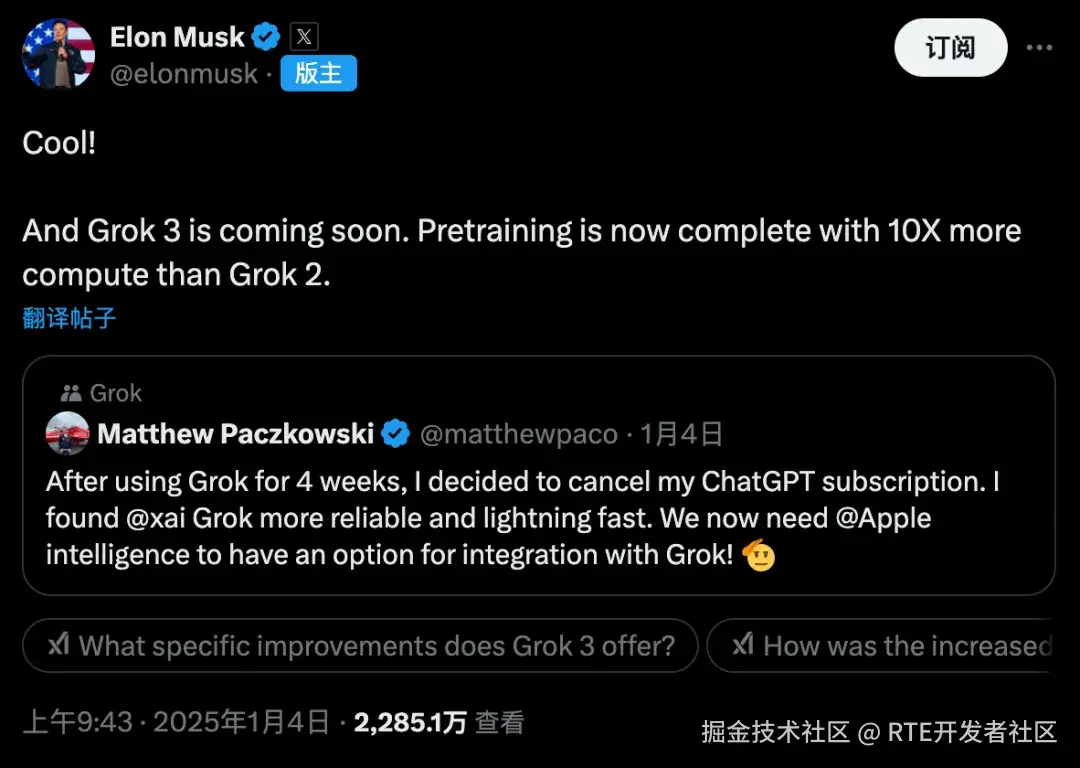Open Matthew Paczkowski's avatar
Image resolution: width=1080 pixels, height=768 pixels.
click(x=68, y=434)
